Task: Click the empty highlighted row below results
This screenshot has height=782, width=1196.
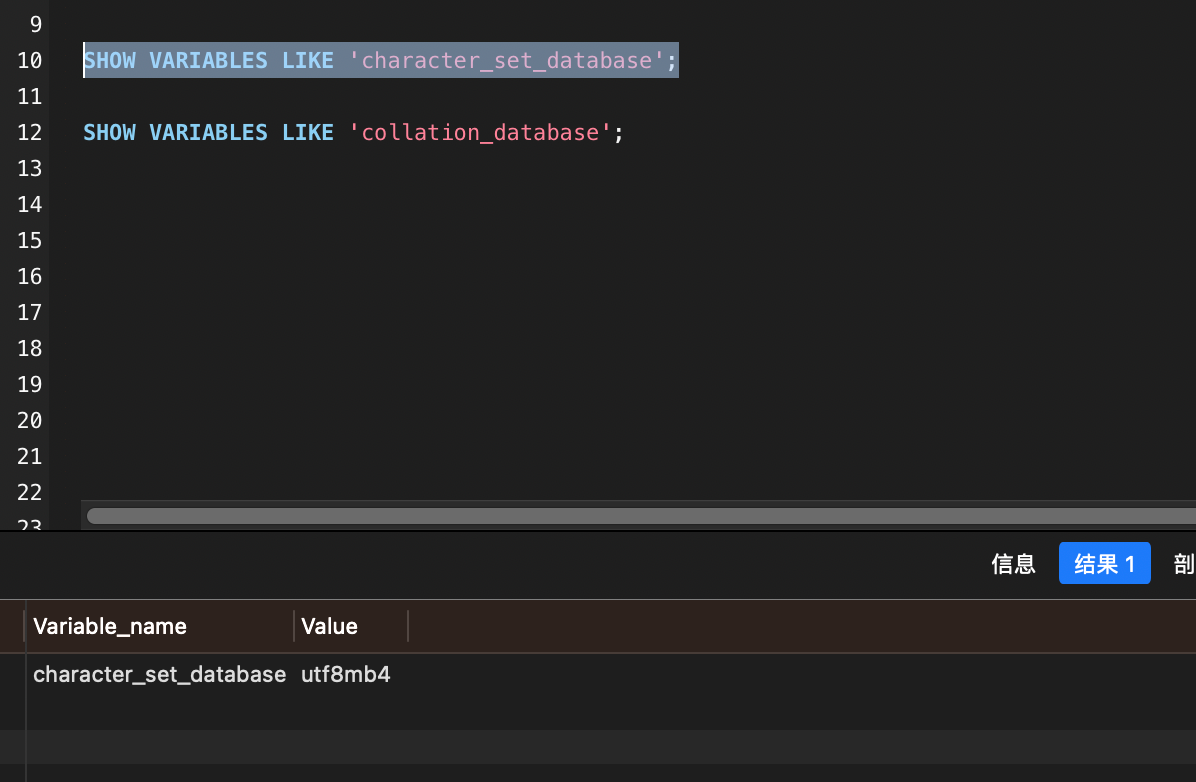Action: pos(600,747)
